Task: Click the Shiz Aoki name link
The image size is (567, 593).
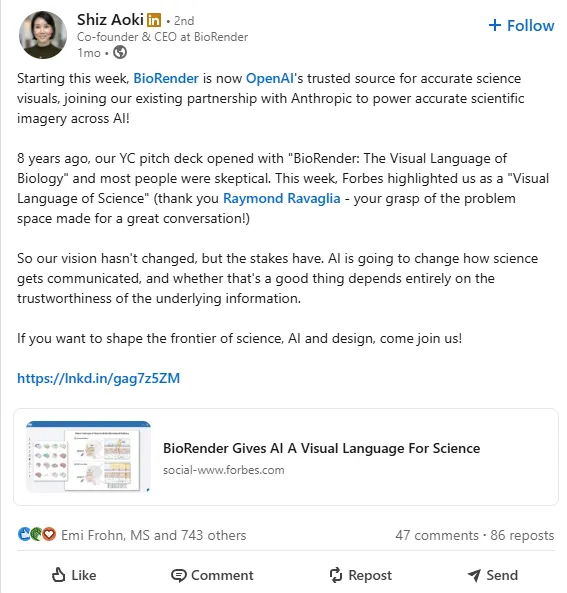Action: (x=110, y=20)
